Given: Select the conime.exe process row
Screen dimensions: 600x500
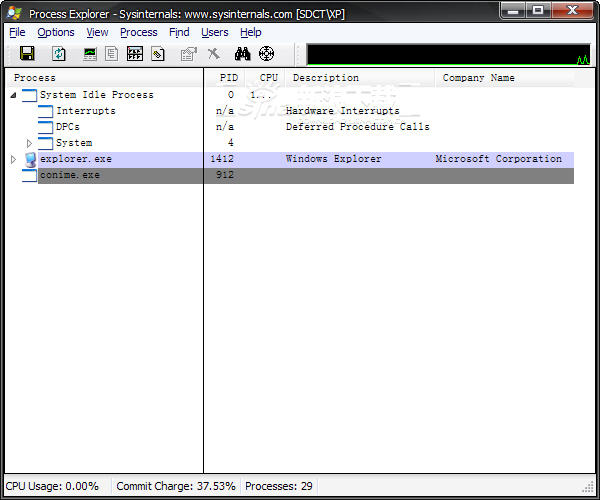Looking at the screenshot, I should click(291, 175).
